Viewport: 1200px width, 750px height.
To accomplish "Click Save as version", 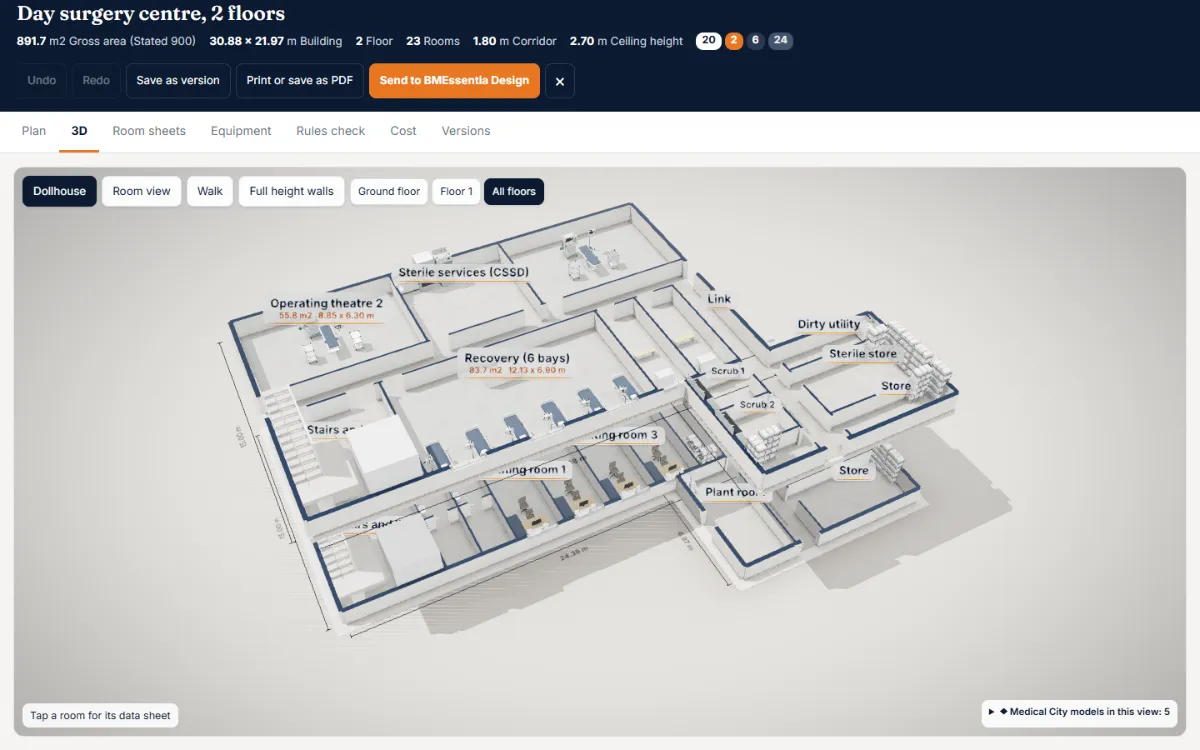I will [x=178, y=81].
